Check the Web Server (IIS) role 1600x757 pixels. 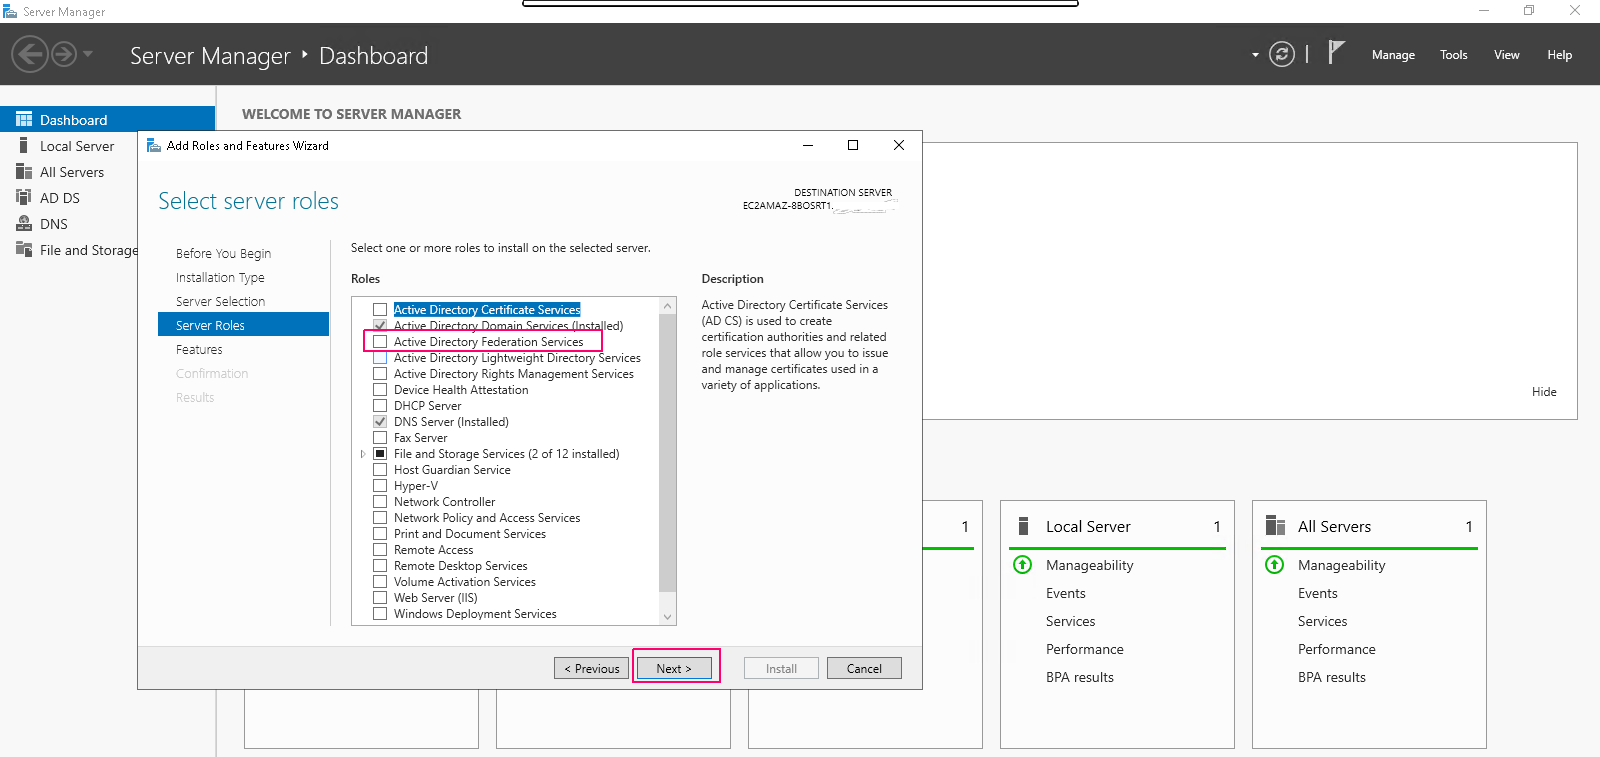point(380,598)
